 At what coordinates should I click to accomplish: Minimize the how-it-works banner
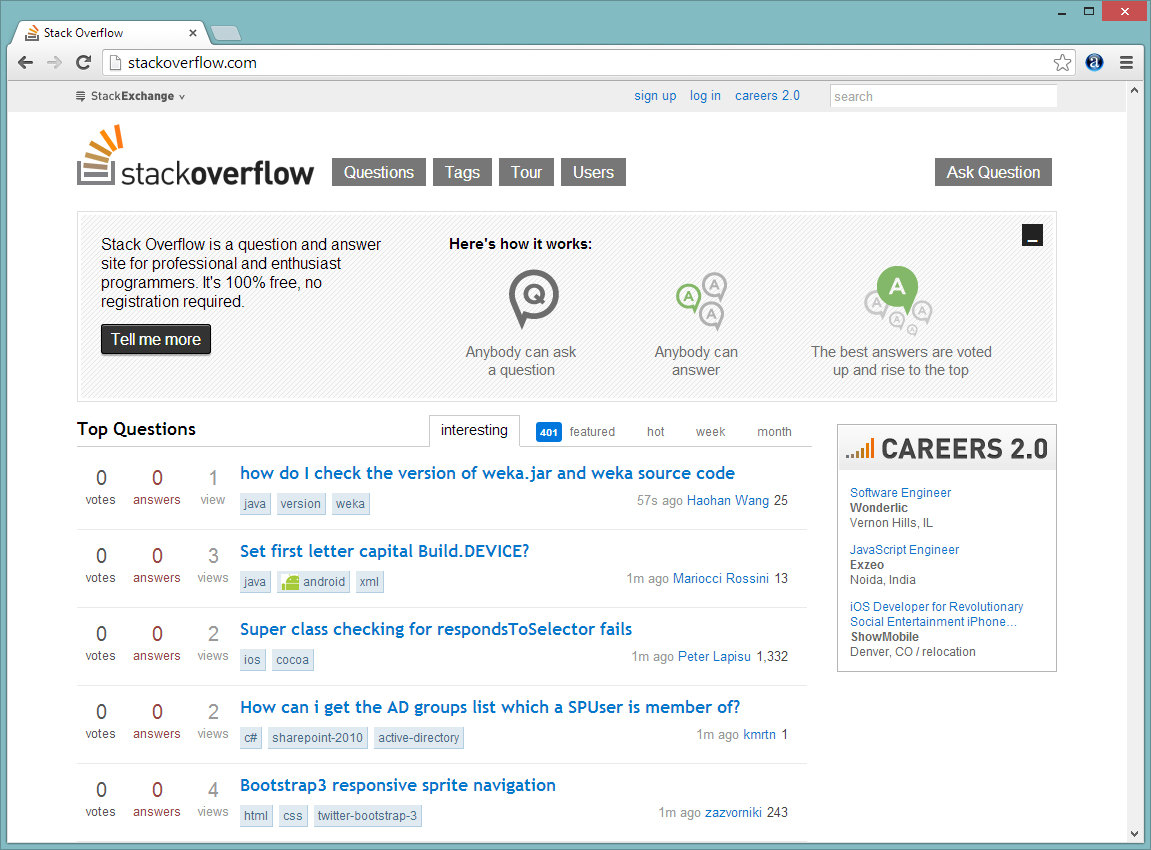click(x=1032, y=235)
